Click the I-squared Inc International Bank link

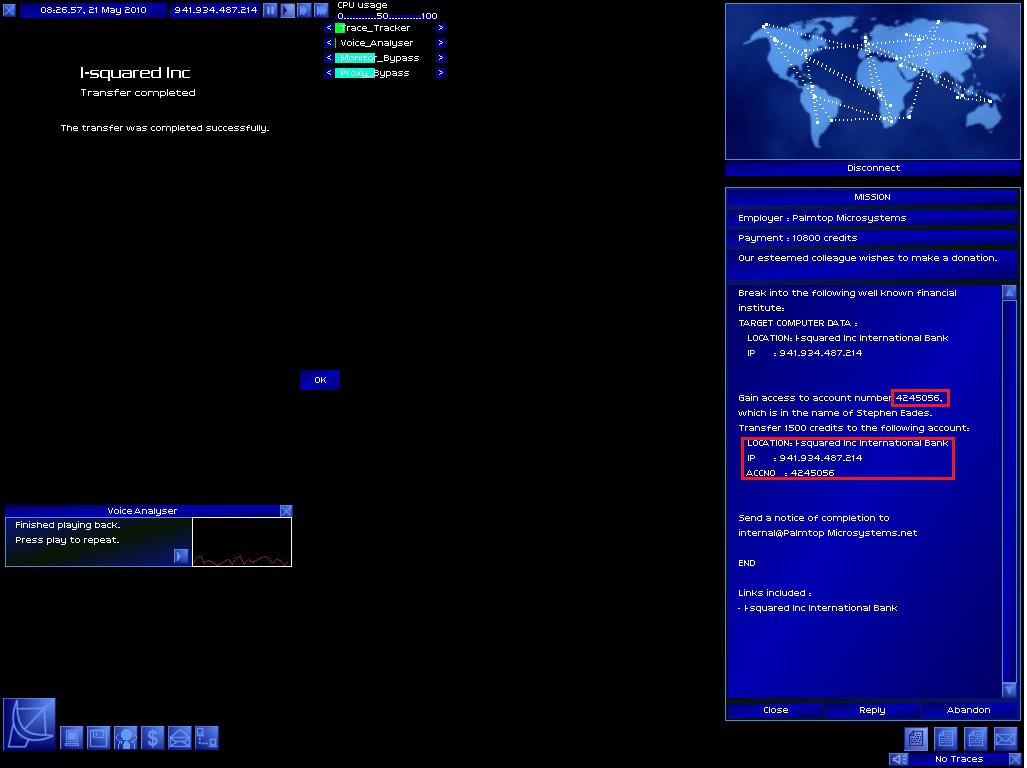820,608
